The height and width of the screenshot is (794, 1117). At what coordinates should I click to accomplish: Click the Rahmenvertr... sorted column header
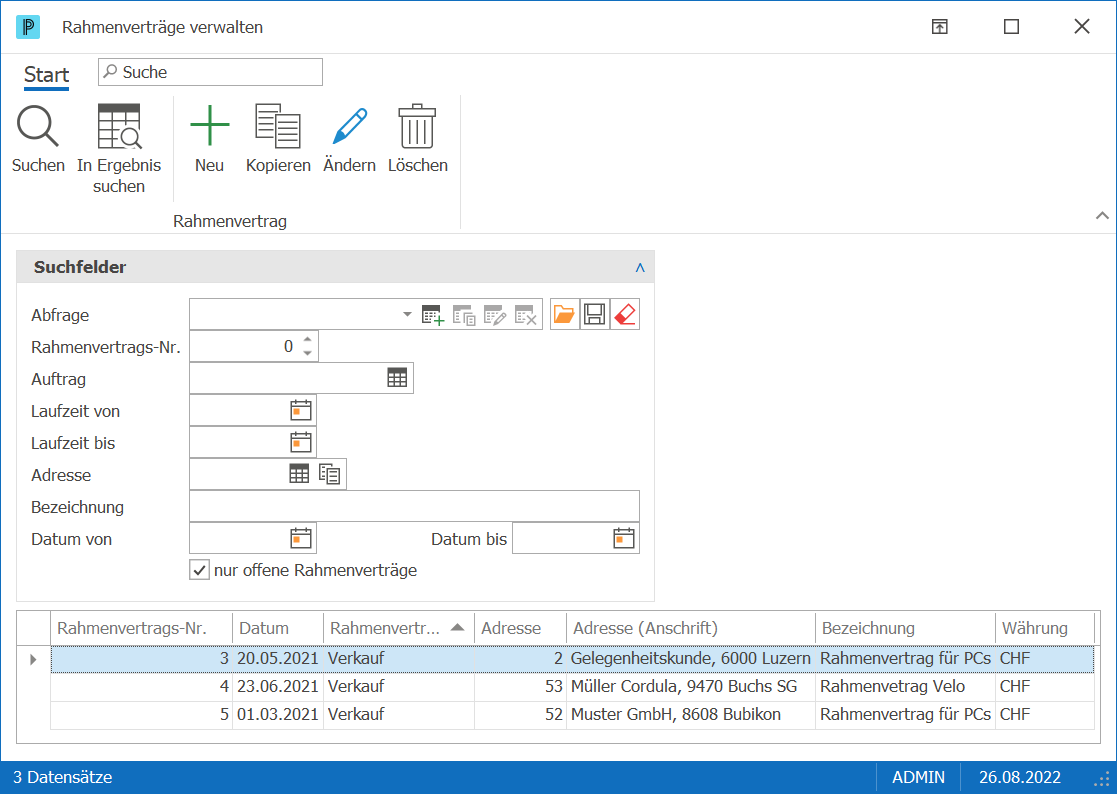[x=399, y=628]
